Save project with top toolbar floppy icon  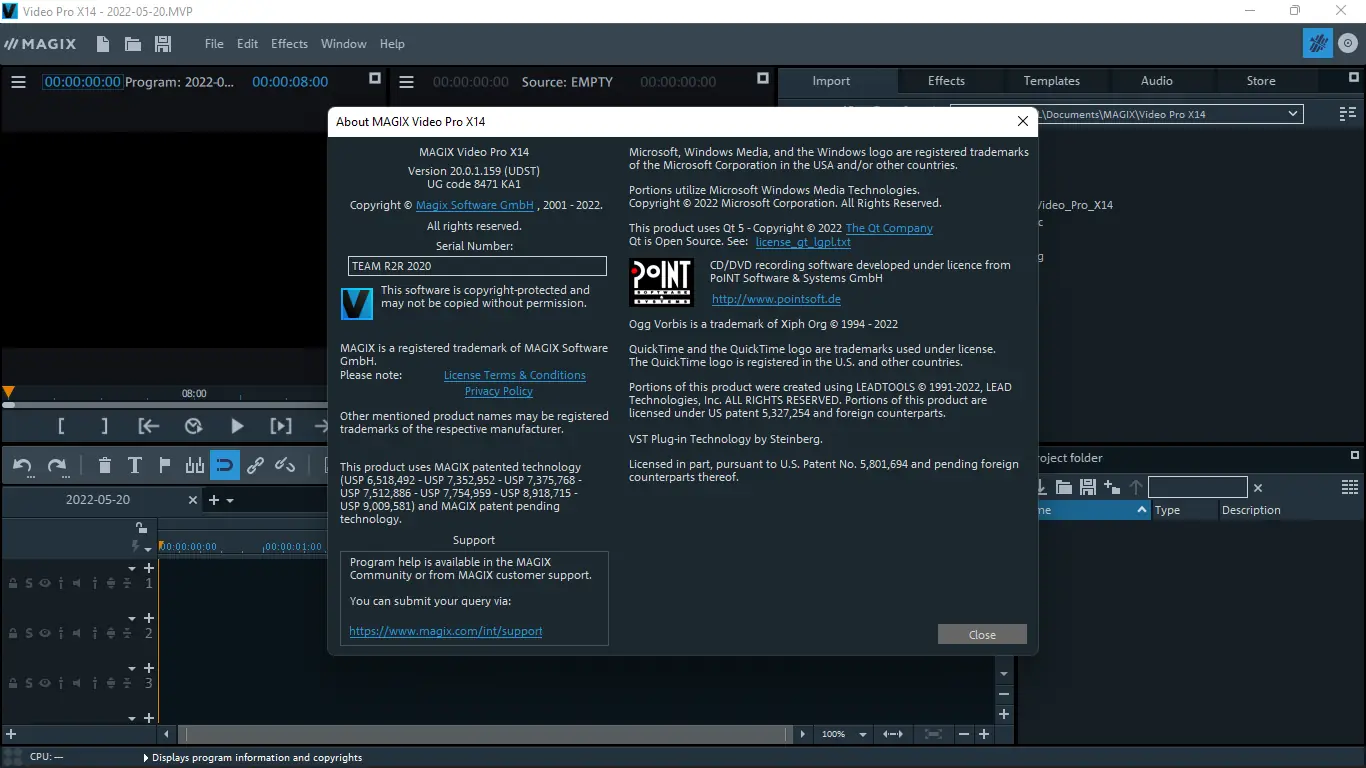tap(163, 44)
